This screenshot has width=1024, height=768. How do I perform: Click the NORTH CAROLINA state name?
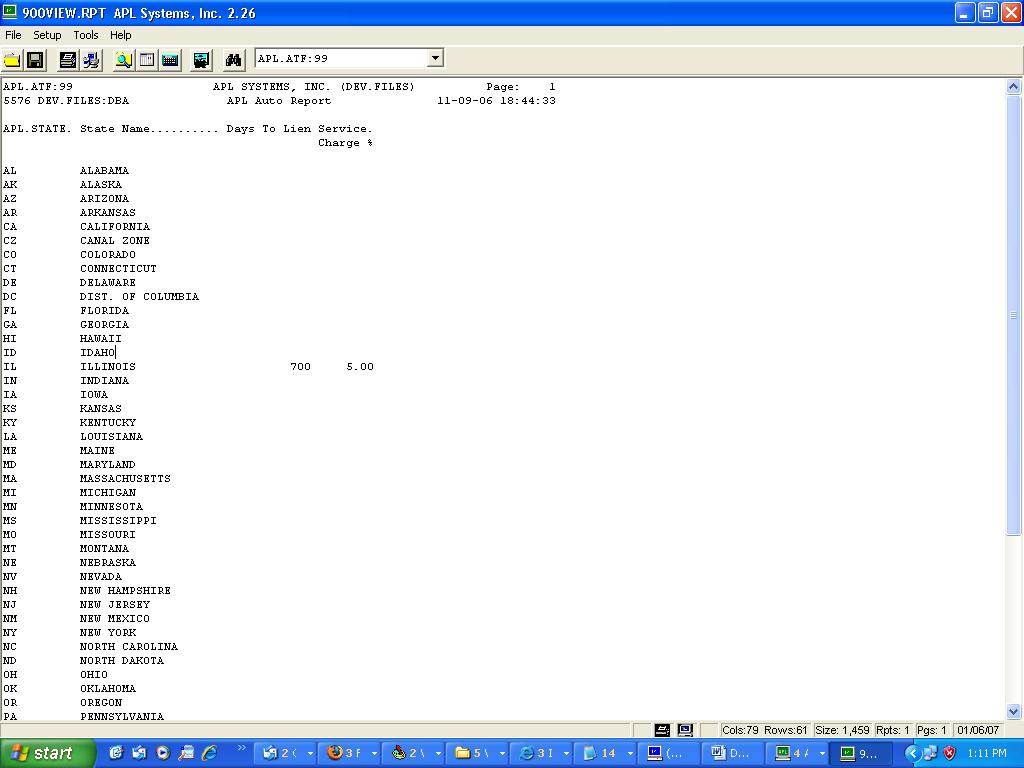129,647
